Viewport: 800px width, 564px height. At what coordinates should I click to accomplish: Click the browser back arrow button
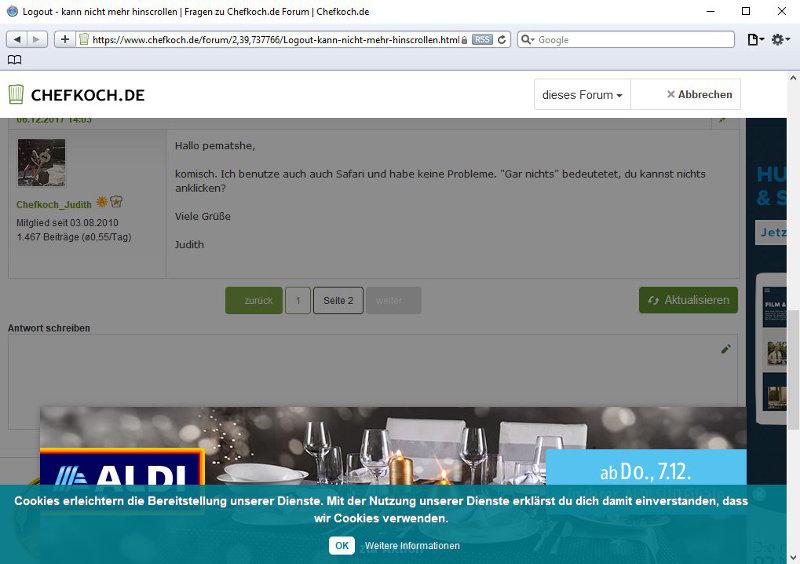coord(17,39)
